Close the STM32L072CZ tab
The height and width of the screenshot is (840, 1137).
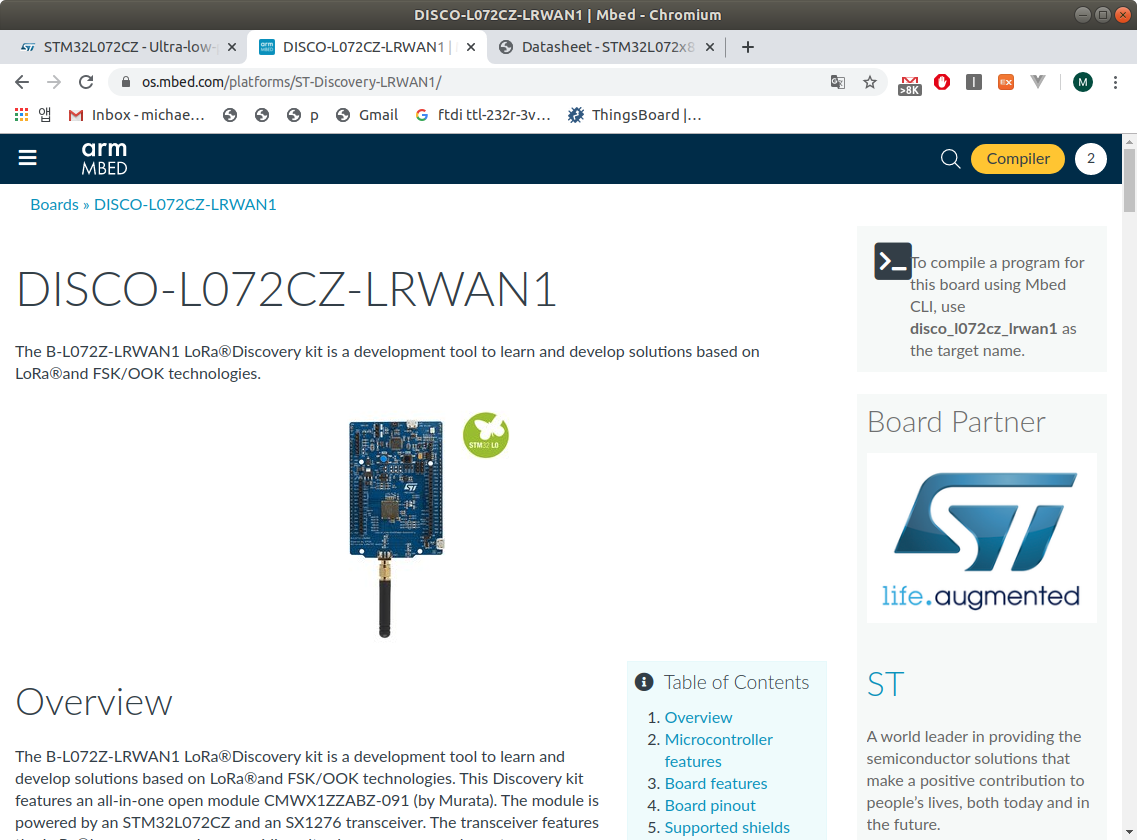tap(231, 47)
